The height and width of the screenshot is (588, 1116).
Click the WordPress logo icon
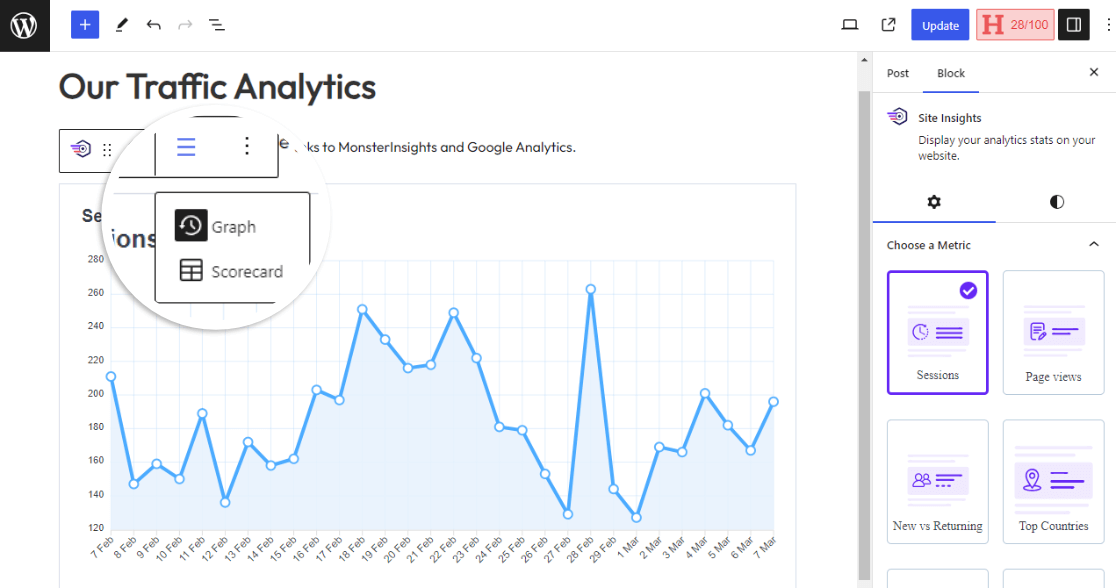(24, 25)
